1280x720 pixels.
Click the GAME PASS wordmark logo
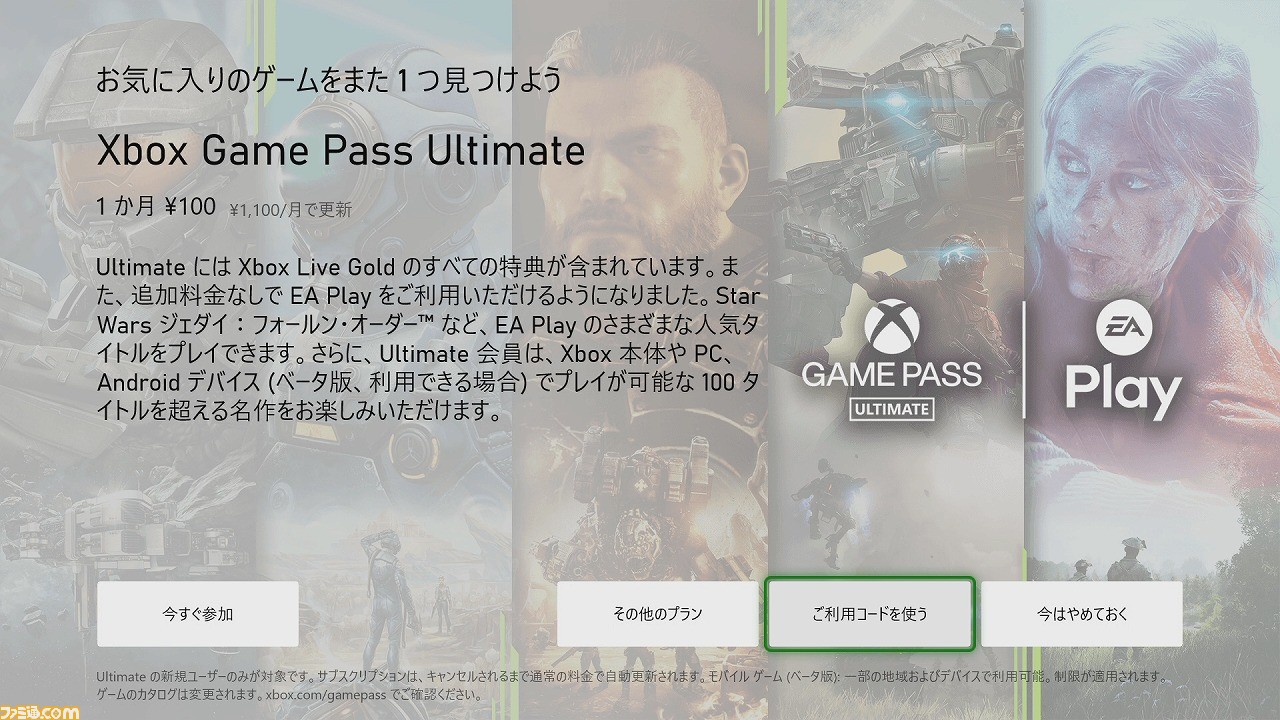(x=892, y=376)
